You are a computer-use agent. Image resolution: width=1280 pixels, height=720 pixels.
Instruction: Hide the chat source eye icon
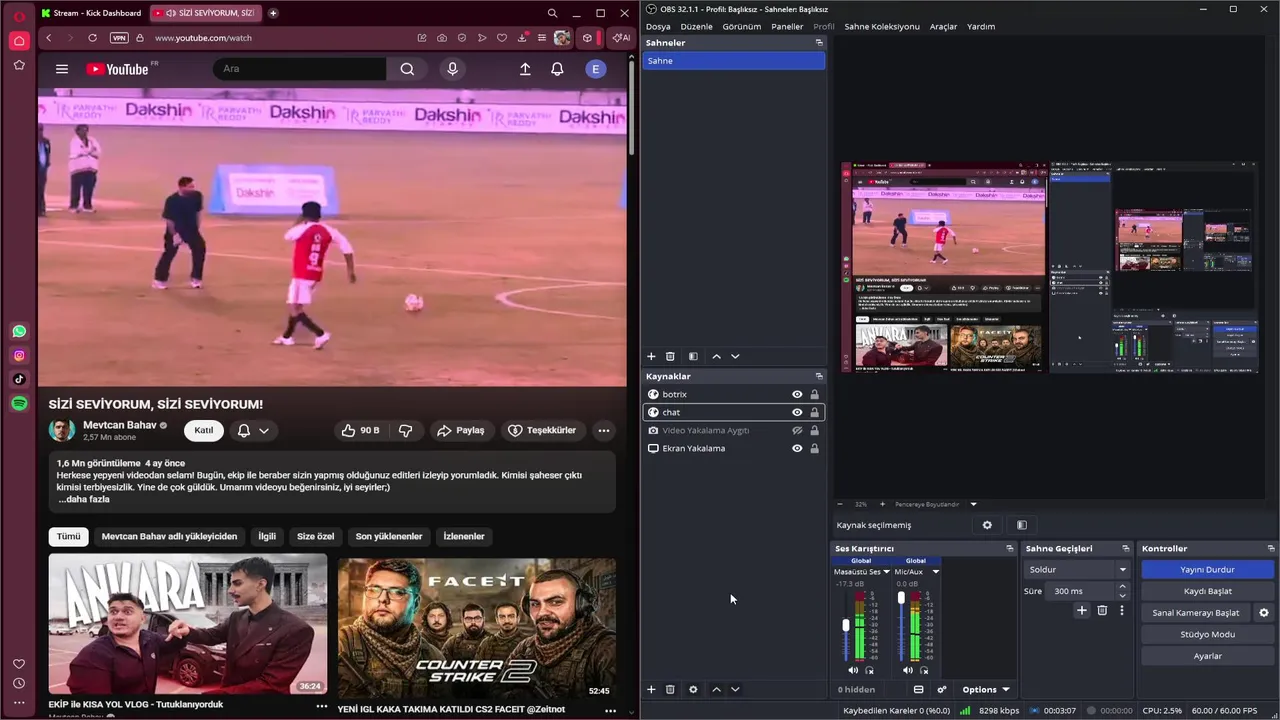tap(797, 412)
